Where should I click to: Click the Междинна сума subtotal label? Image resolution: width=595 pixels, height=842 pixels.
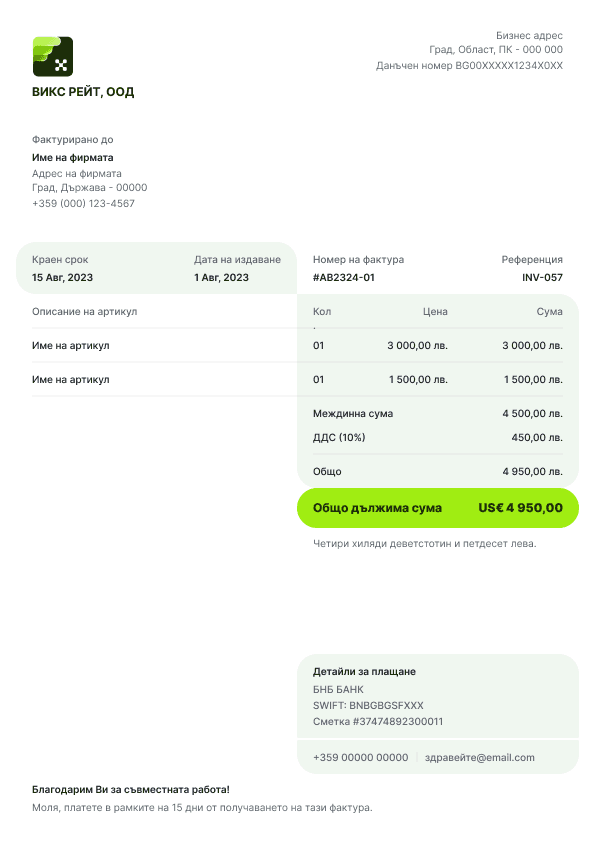(353, 413)
